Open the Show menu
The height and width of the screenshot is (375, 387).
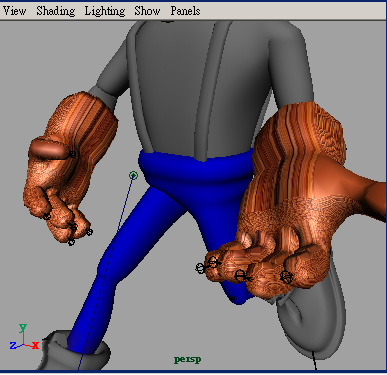click(x=147, y=11)
